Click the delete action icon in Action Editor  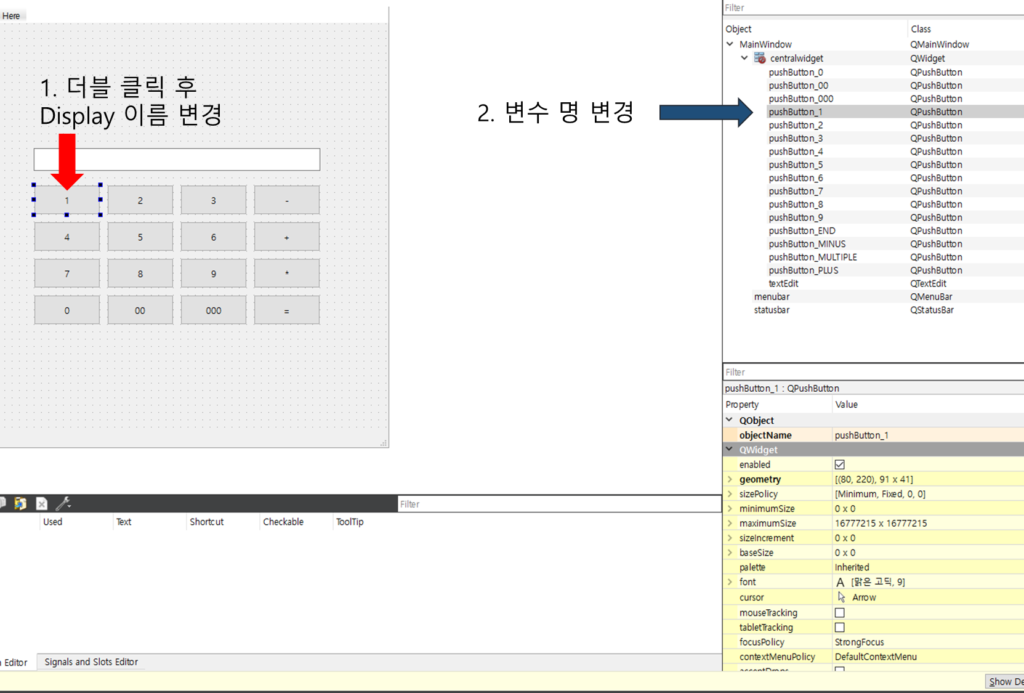click(x=41, y=503)
